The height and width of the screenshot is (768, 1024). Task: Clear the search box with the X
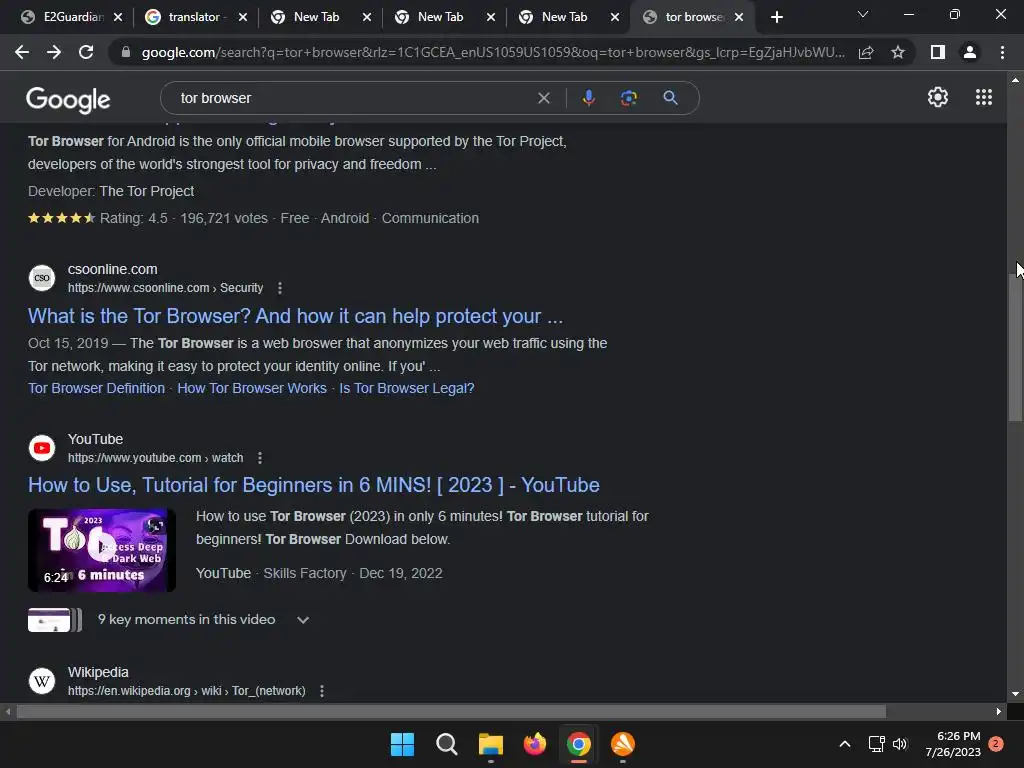tap(543, 98)
